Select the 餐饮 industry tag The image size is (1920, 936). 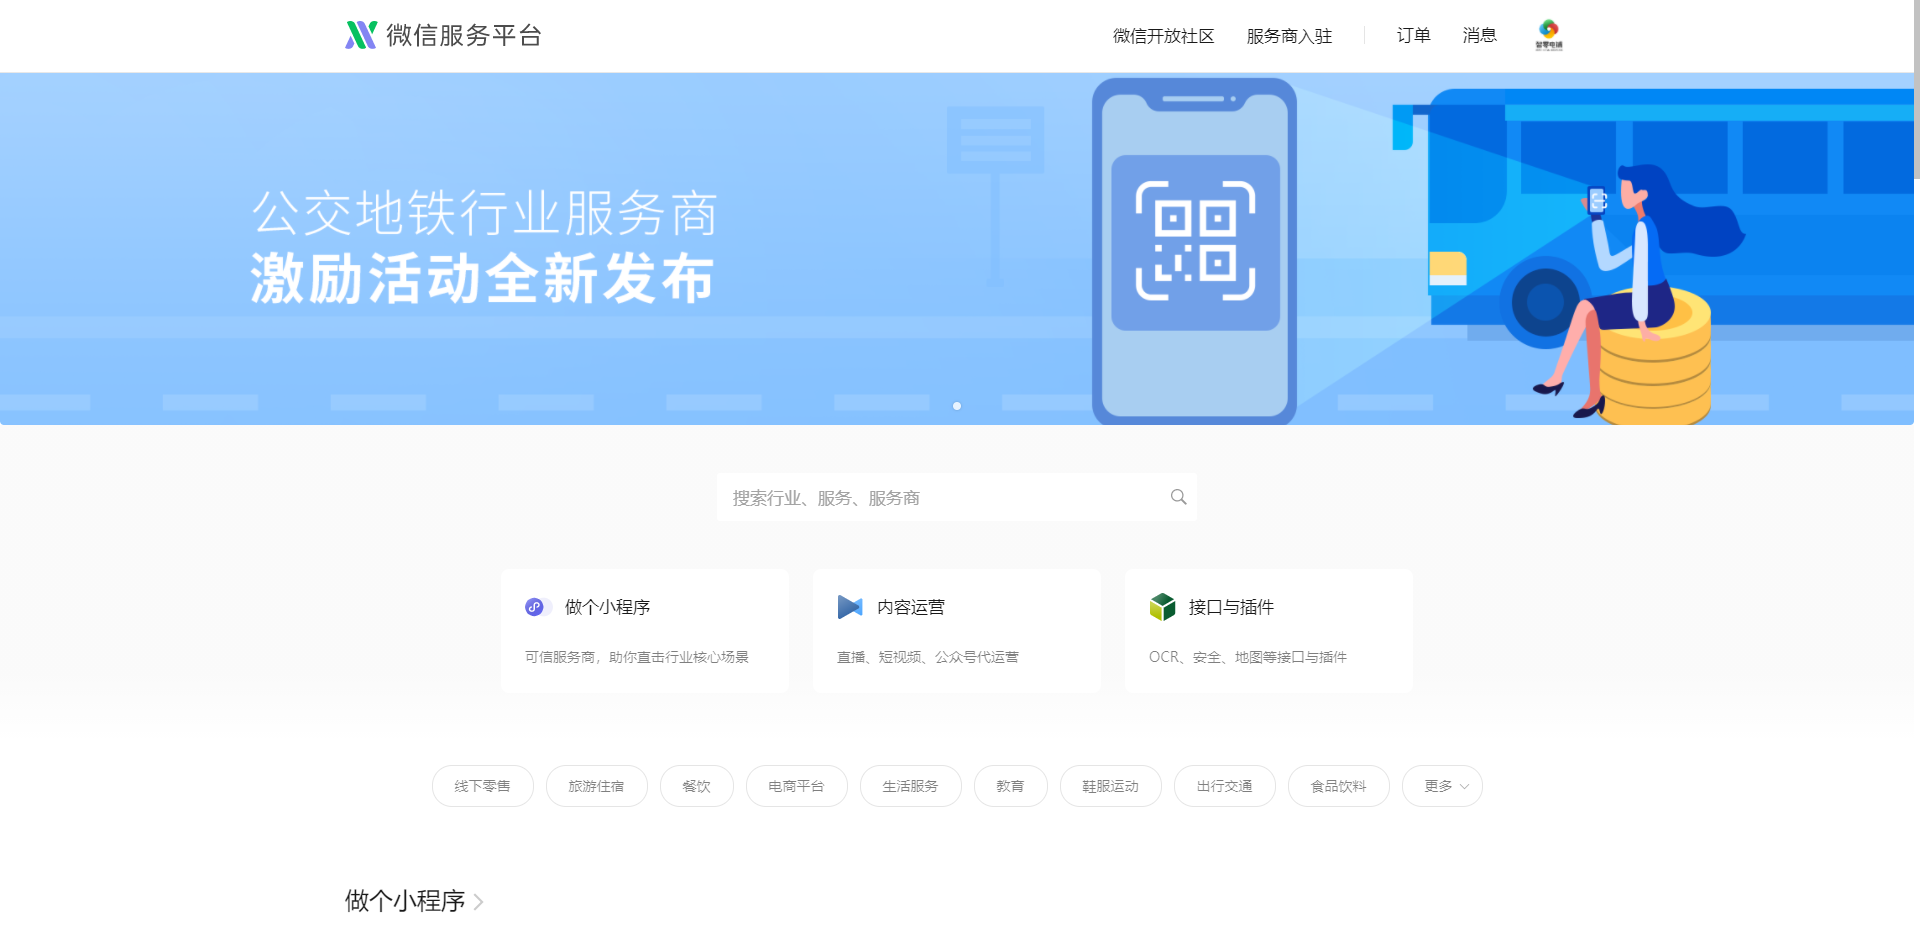[697, 786]
